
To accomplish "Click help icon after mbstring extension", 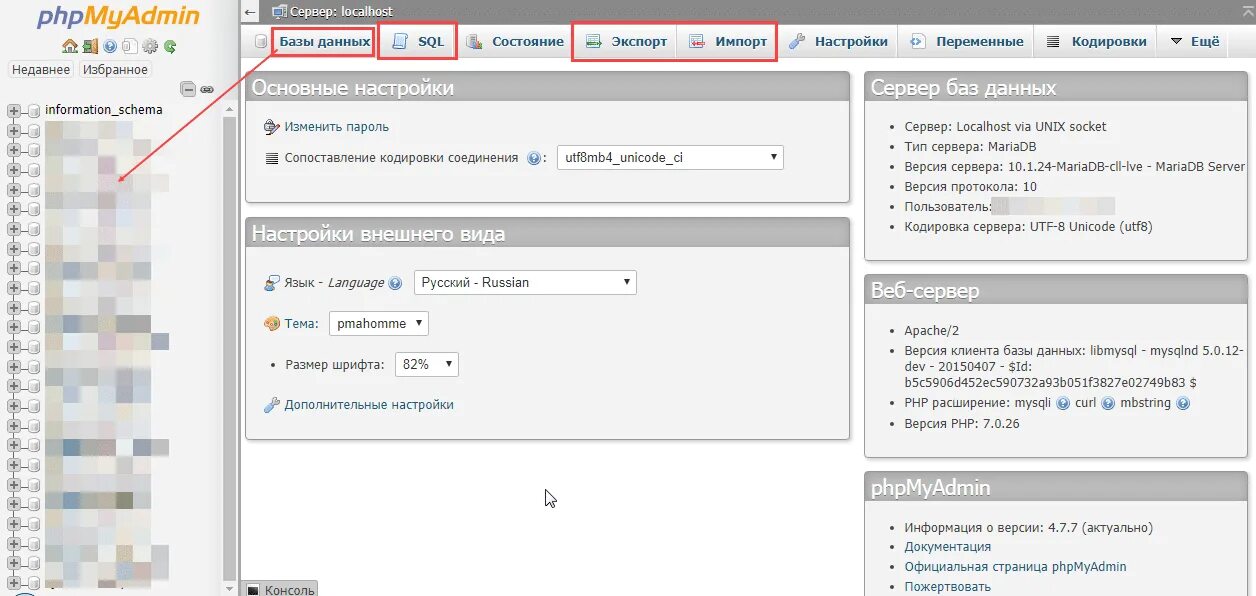I will click(x=1183, y=403).
